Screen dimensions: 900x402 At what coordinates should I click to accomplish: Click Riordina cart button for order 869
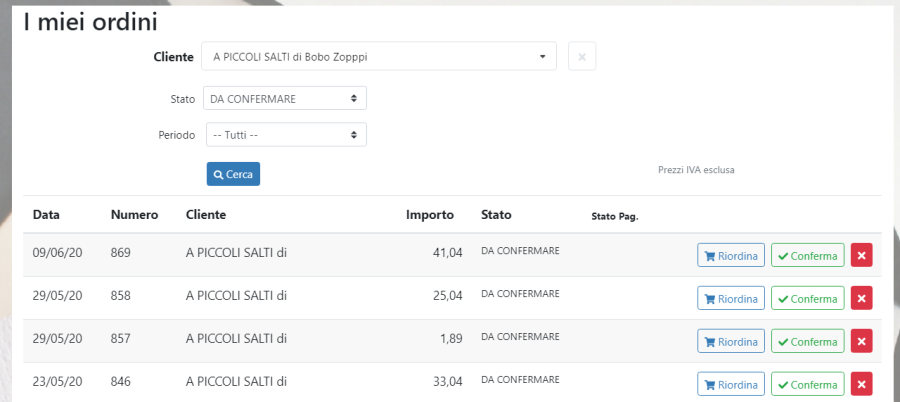click(730, 256)
